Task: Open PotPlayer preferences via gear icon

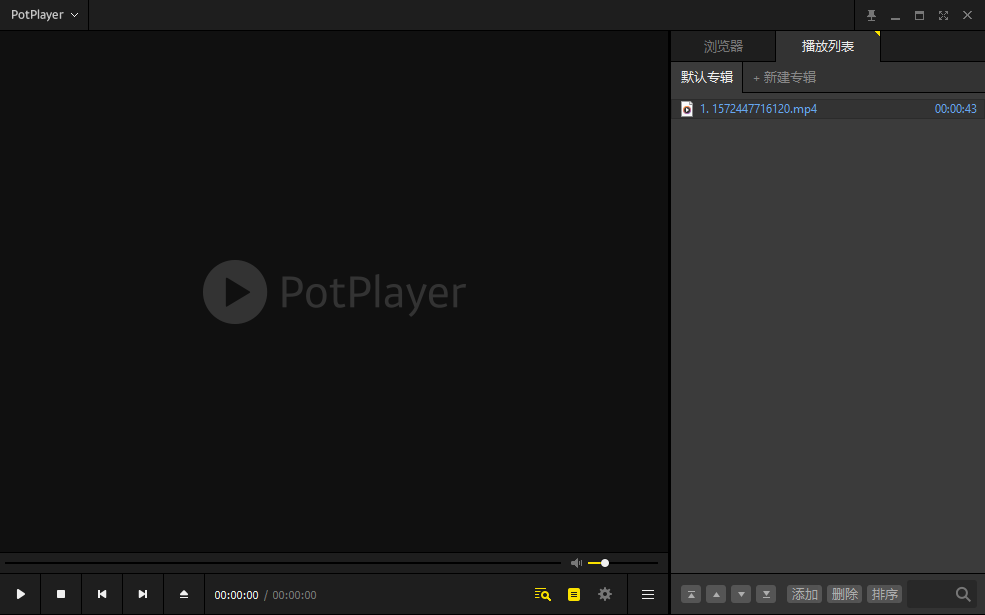Action: [x=605, y=594]
